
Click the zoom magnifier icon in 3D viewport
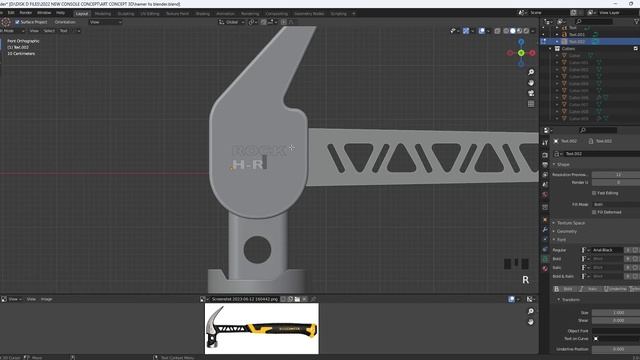[x=531, y=72]
